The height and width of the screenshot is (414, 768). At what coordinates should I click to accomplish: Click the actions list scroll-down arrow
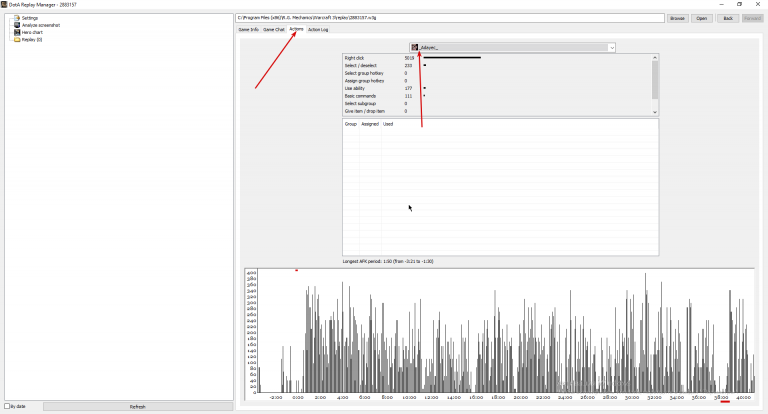[655, 112]
